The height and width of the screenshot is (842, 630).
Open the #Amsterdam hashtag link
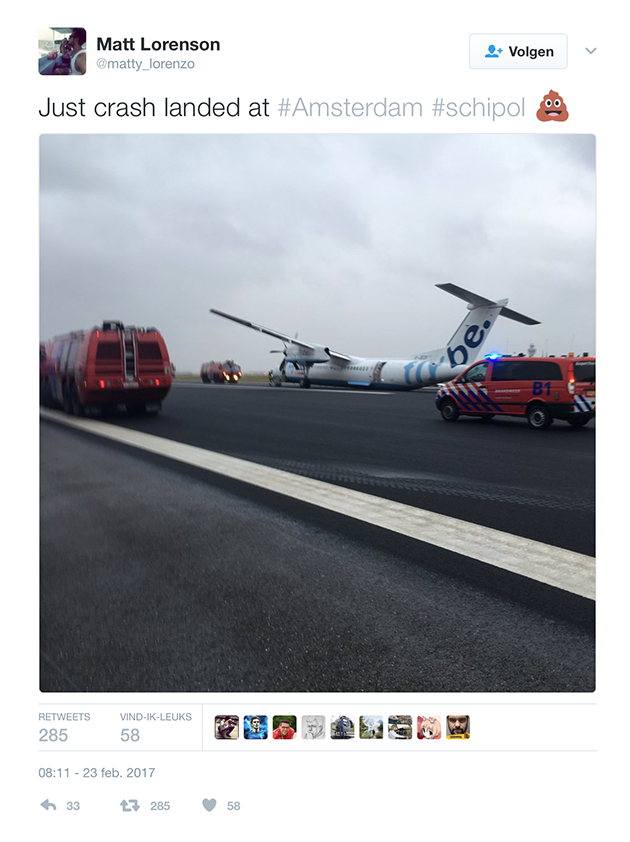click(x=350, y=107)
